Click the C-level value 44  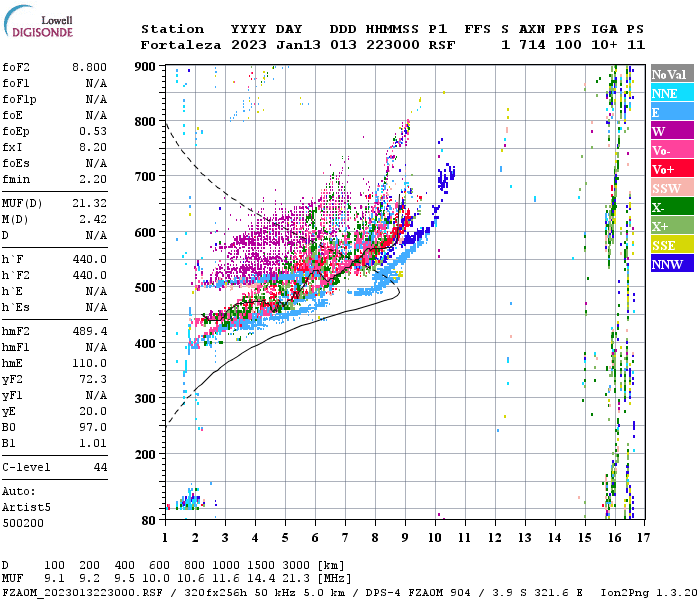click(x=100, y=467)
